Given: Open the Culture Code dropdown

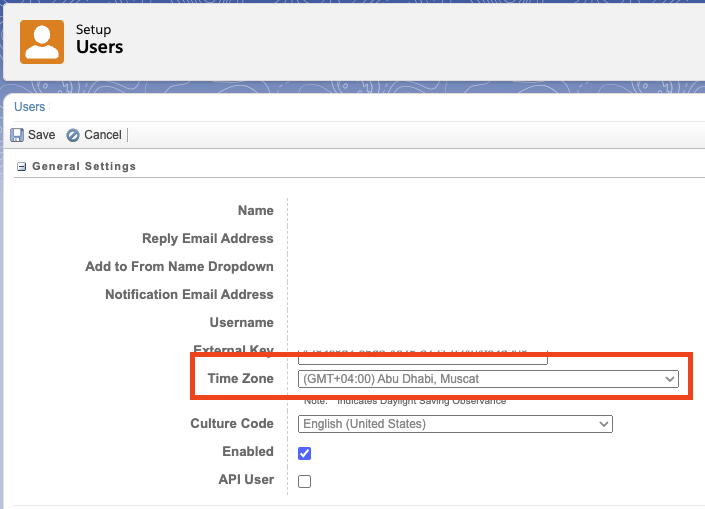Looking at the screenshot, I should point(455,424).
